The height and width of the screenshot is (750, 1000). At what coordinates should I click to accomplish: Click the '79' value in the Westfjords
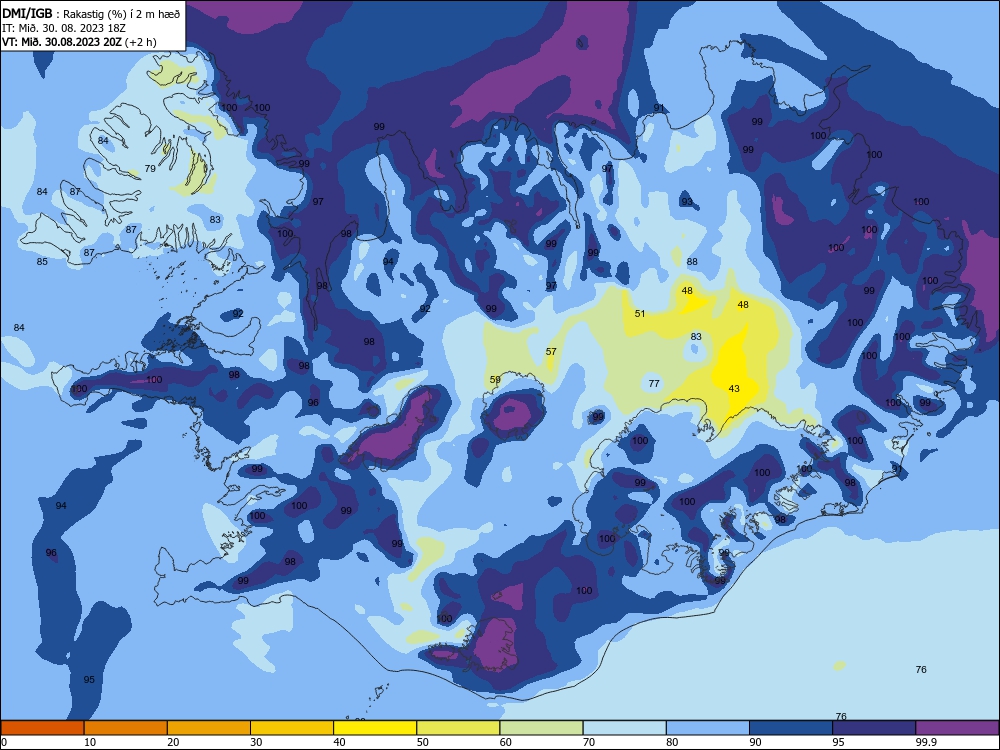tap(150, 168)
